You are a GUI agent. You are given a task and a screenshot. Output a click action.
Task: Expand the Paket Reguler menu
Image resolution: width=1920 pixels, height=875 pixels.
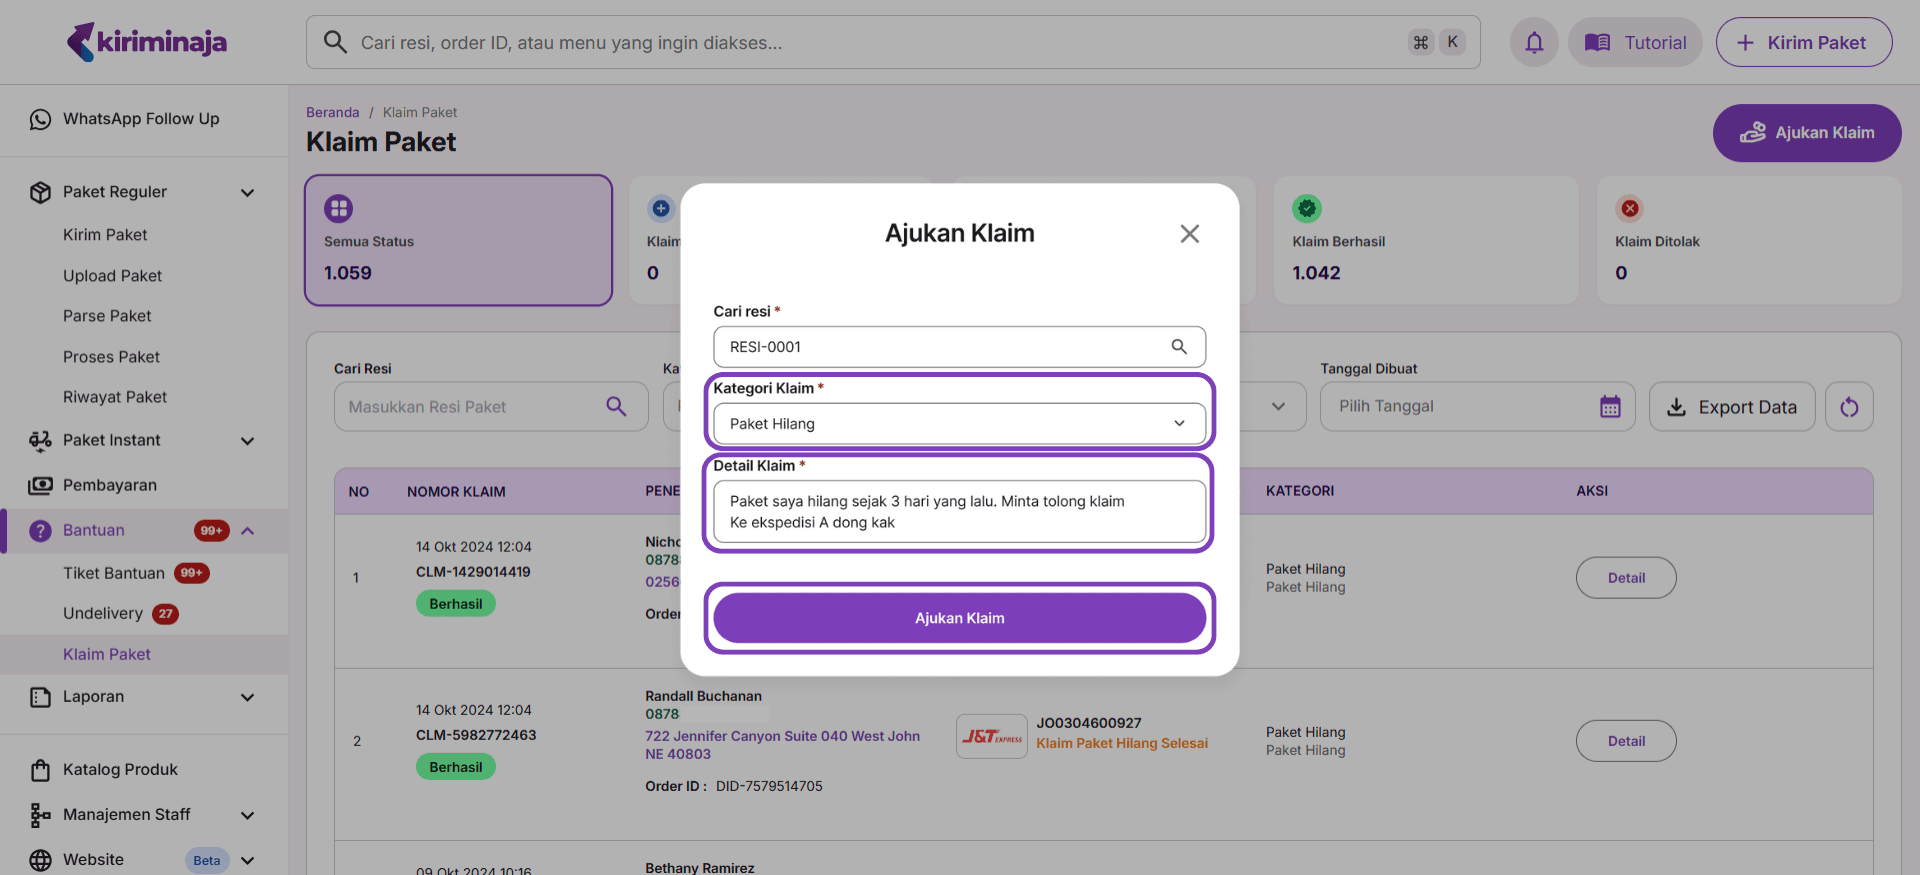tap(247, 192)
